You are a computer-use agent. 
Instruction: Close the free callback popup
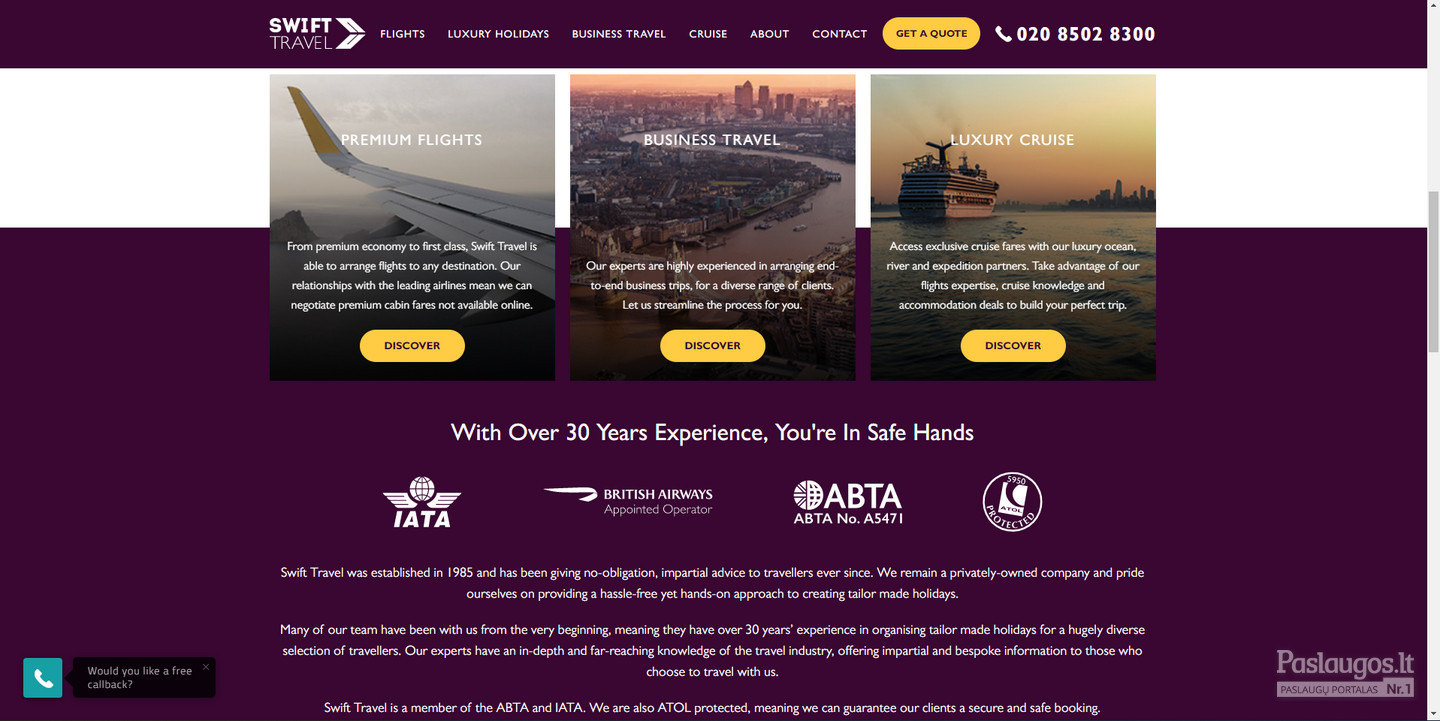point(206,667)
